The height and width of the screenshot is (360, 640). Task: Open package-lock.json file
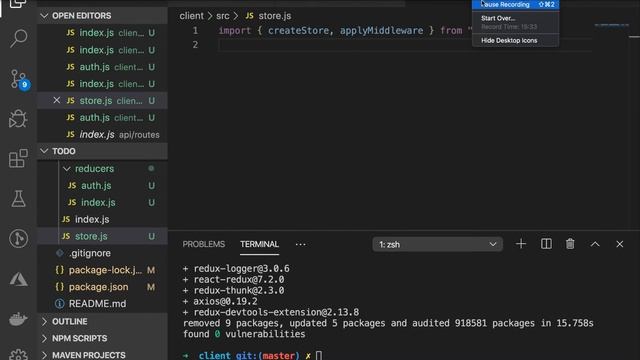click(x=102, y=270)
